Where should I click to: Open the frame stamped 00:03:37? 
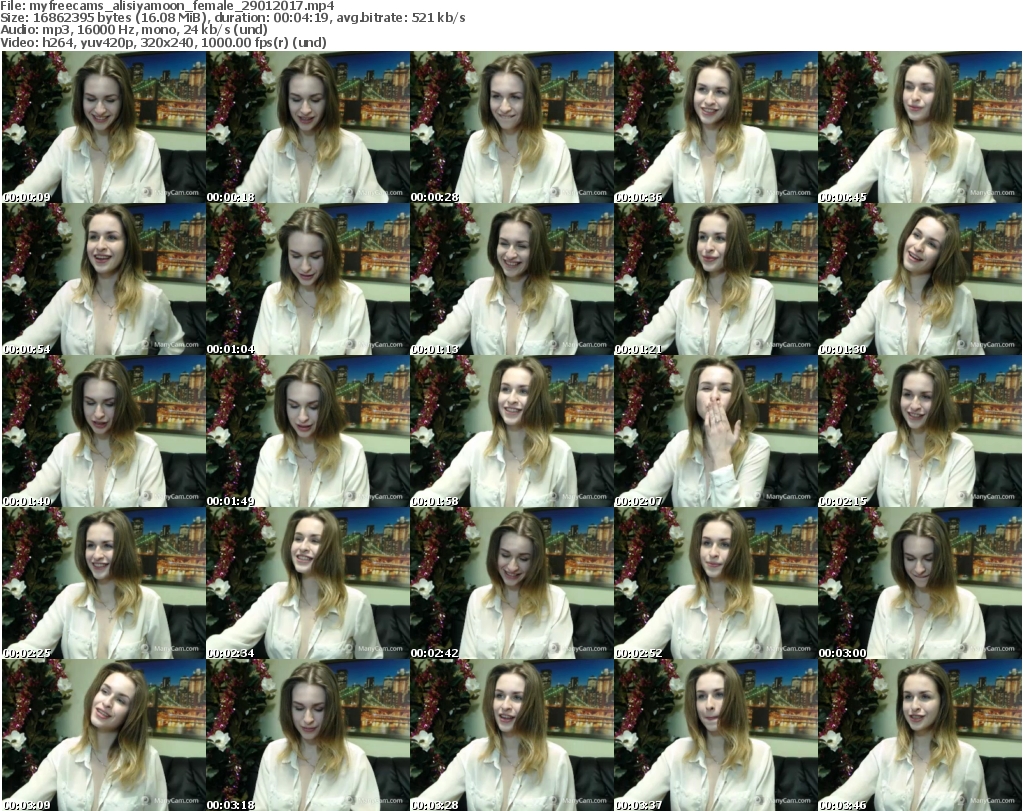coord(715,735)
